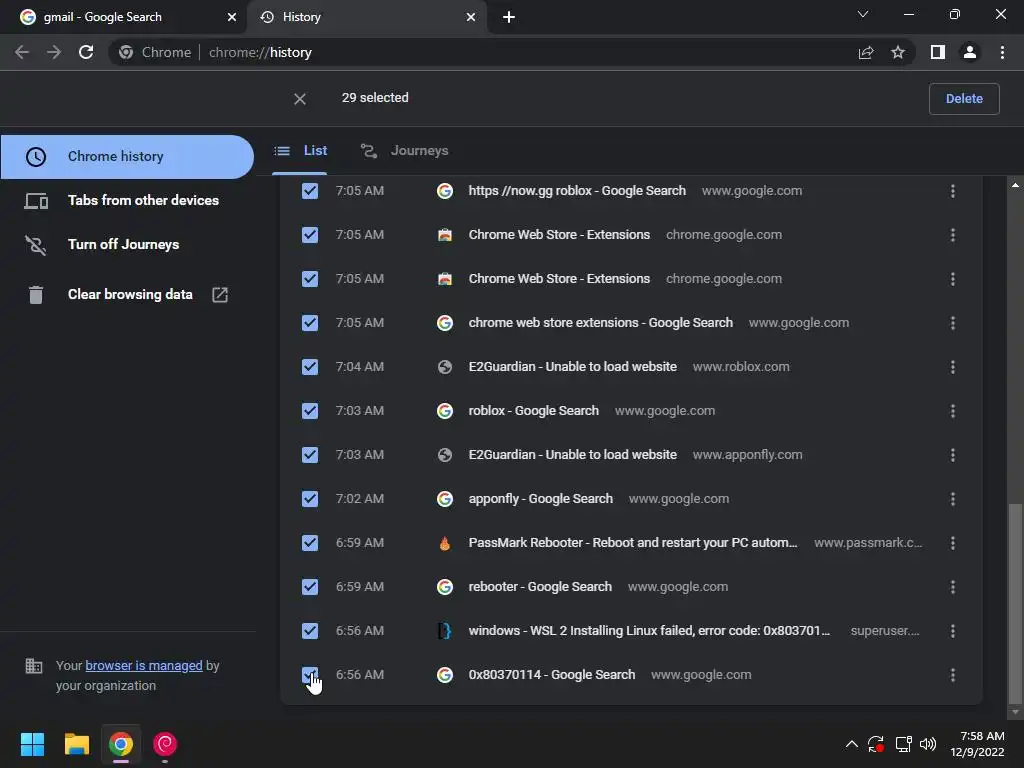Open File Explorer from the taskbar
1024x768 pixels.
tap(76, 744)
